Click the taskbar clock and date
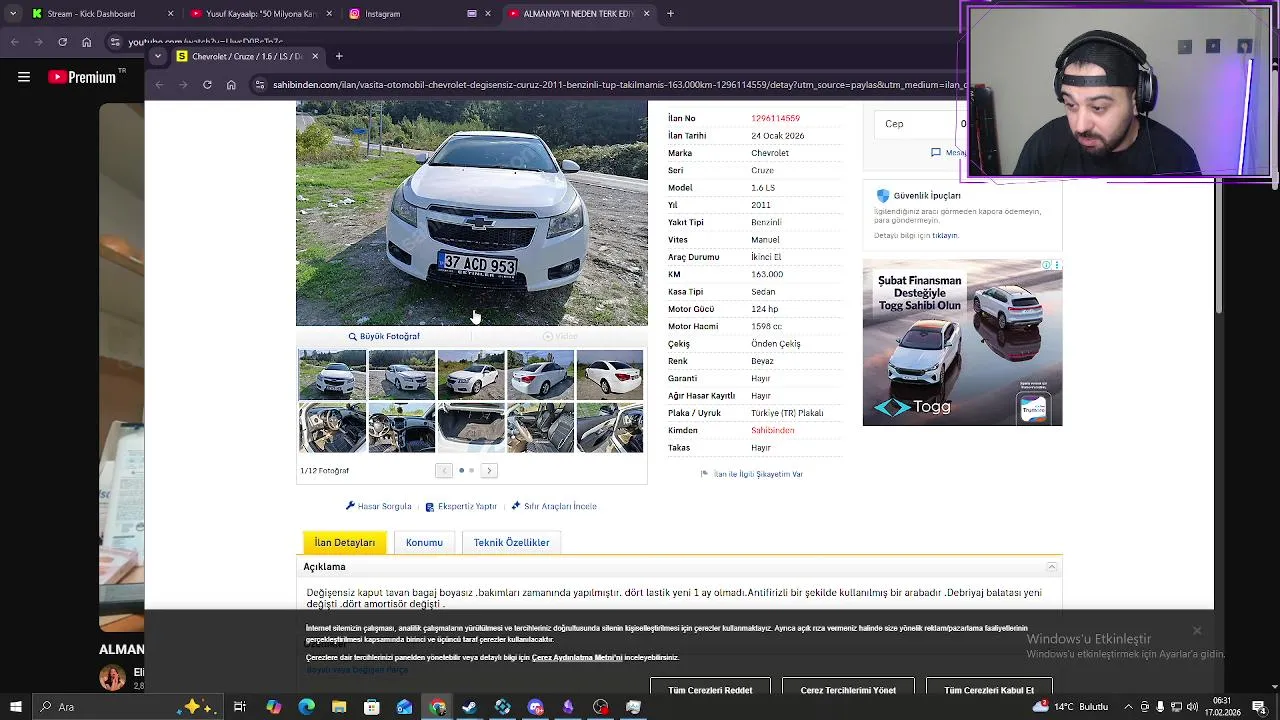Viewport: 1280px width, 720px height. click(x=1222, y=707)
